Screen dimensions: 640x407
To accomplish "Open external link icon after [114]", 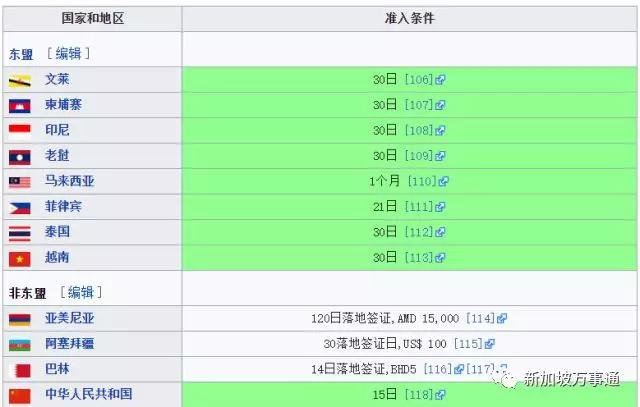I will coord(502,318).
